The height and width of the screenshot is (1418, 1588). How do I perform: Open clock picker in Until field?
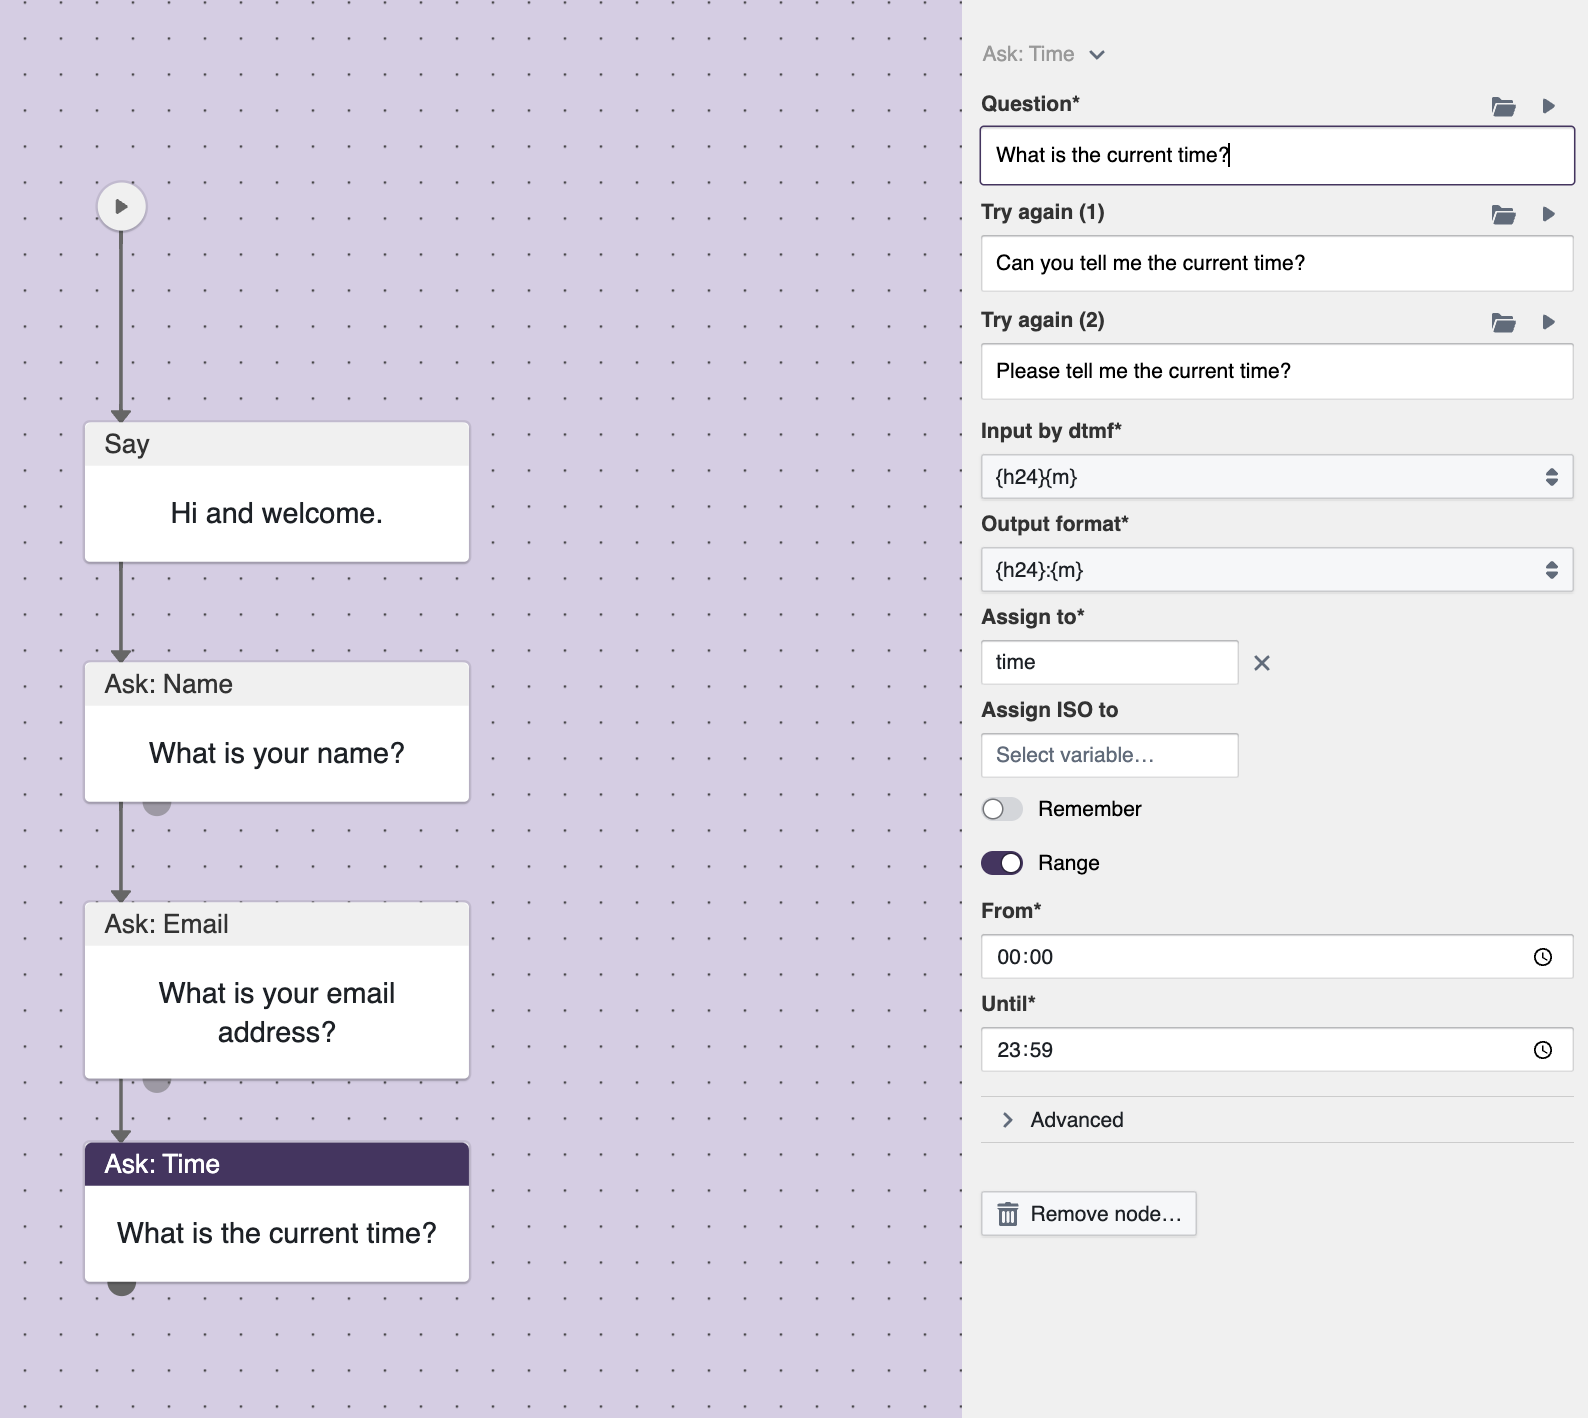coord(1542,1050)
